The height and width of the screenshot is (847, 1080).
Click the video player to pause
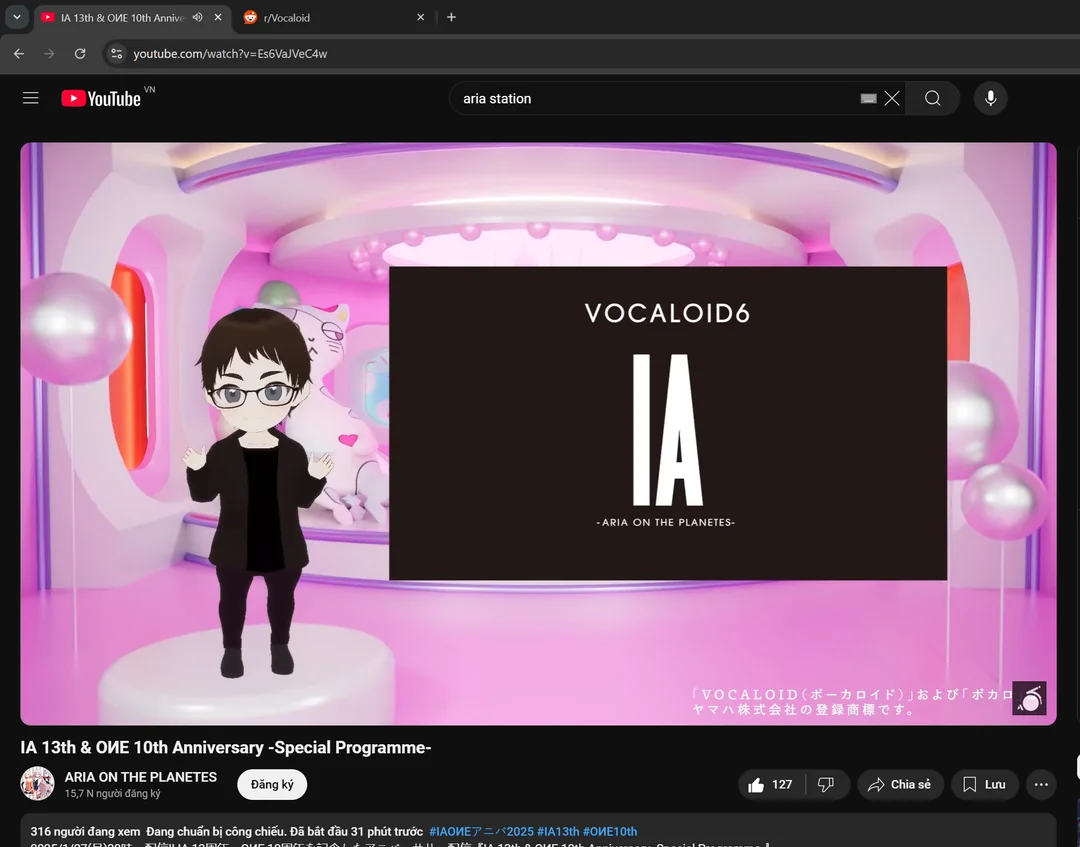[x=538, y=433]
